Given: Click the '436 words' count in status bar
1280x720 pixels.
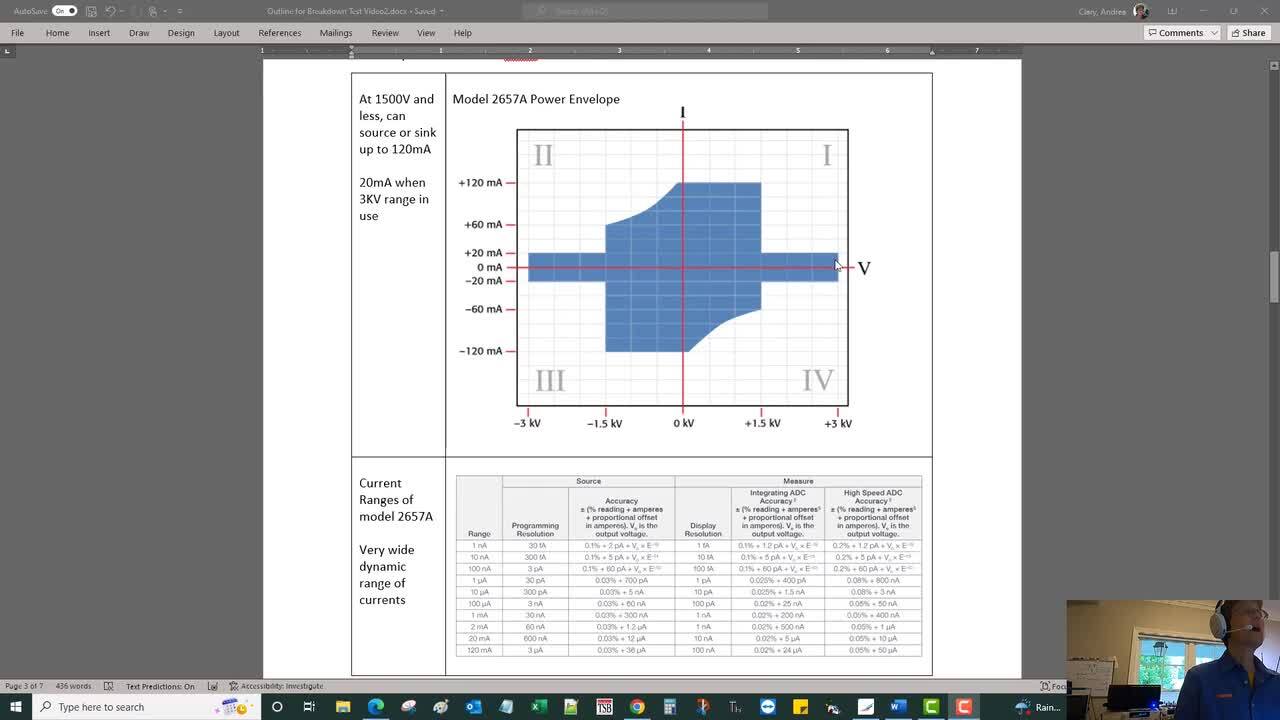Looking at the screenshot, I should (73, 686).
